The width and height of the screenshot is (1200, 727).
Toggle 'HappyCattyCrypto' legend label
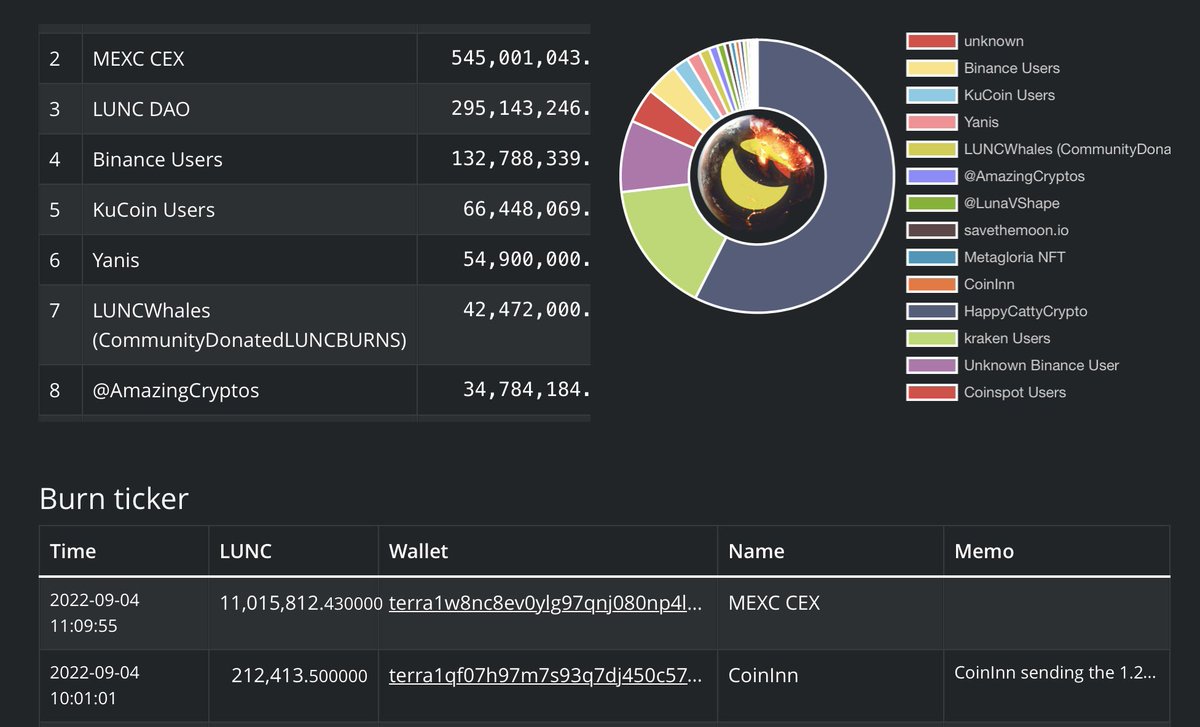tap(1026, 311)
